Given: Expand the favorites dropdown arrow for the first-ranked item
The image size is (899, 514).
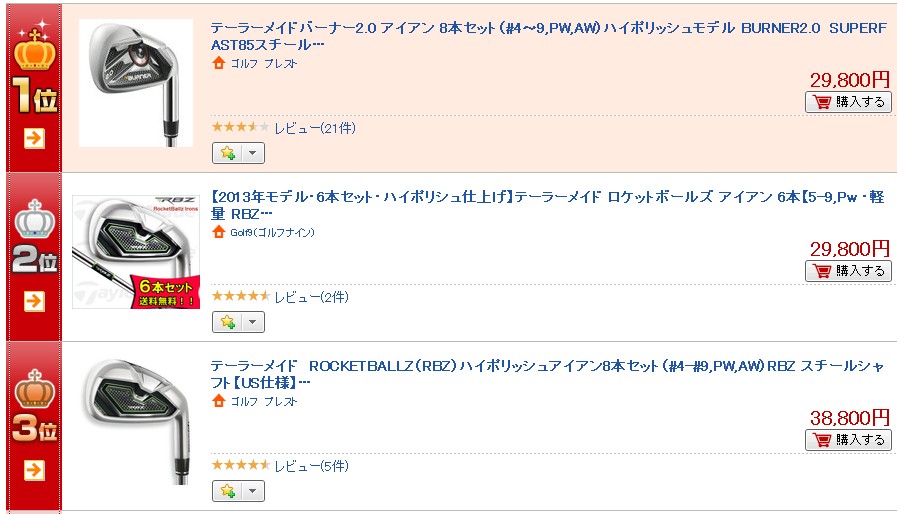Looking at the screenshot, I should 253,153.
